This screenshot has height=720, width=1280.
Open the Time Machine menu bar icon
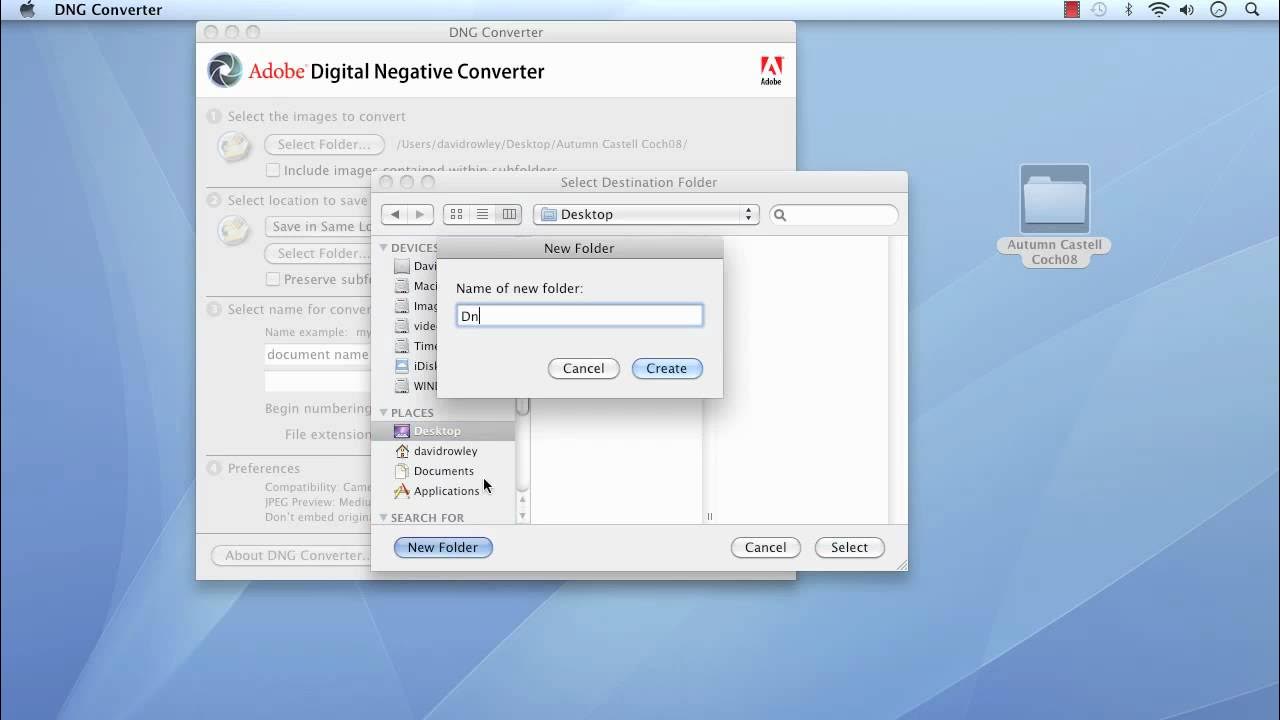(x=1099, y=10)
